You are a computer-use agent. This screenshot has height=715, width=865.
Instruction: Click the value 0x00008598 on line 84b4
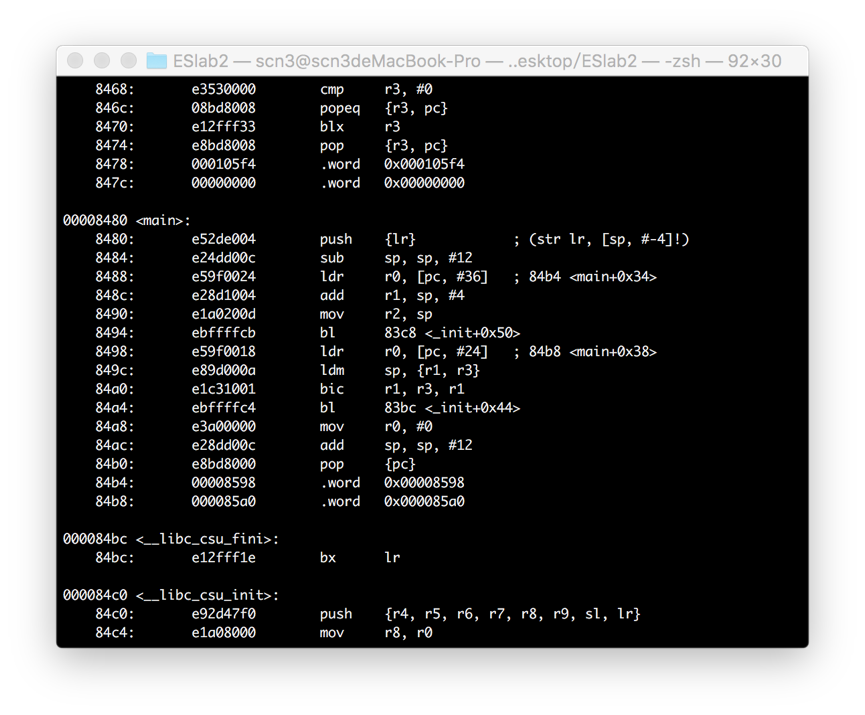pyautogui.click(x=424, y=483)
